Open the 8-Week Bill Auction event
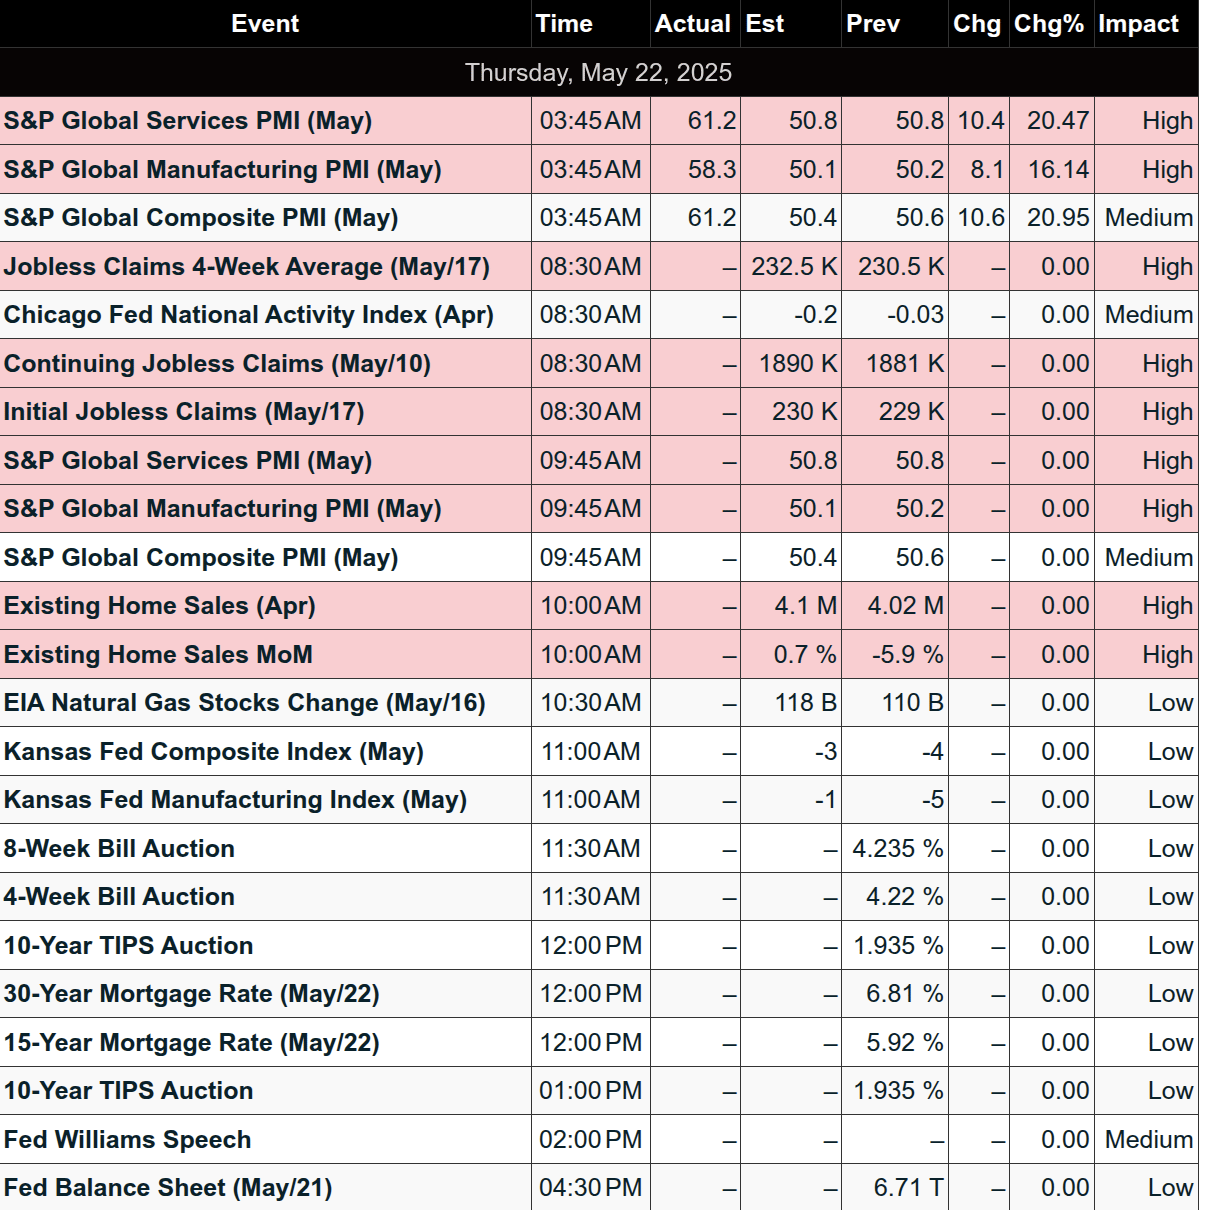 pyautogui.click(x=119, y=849)
